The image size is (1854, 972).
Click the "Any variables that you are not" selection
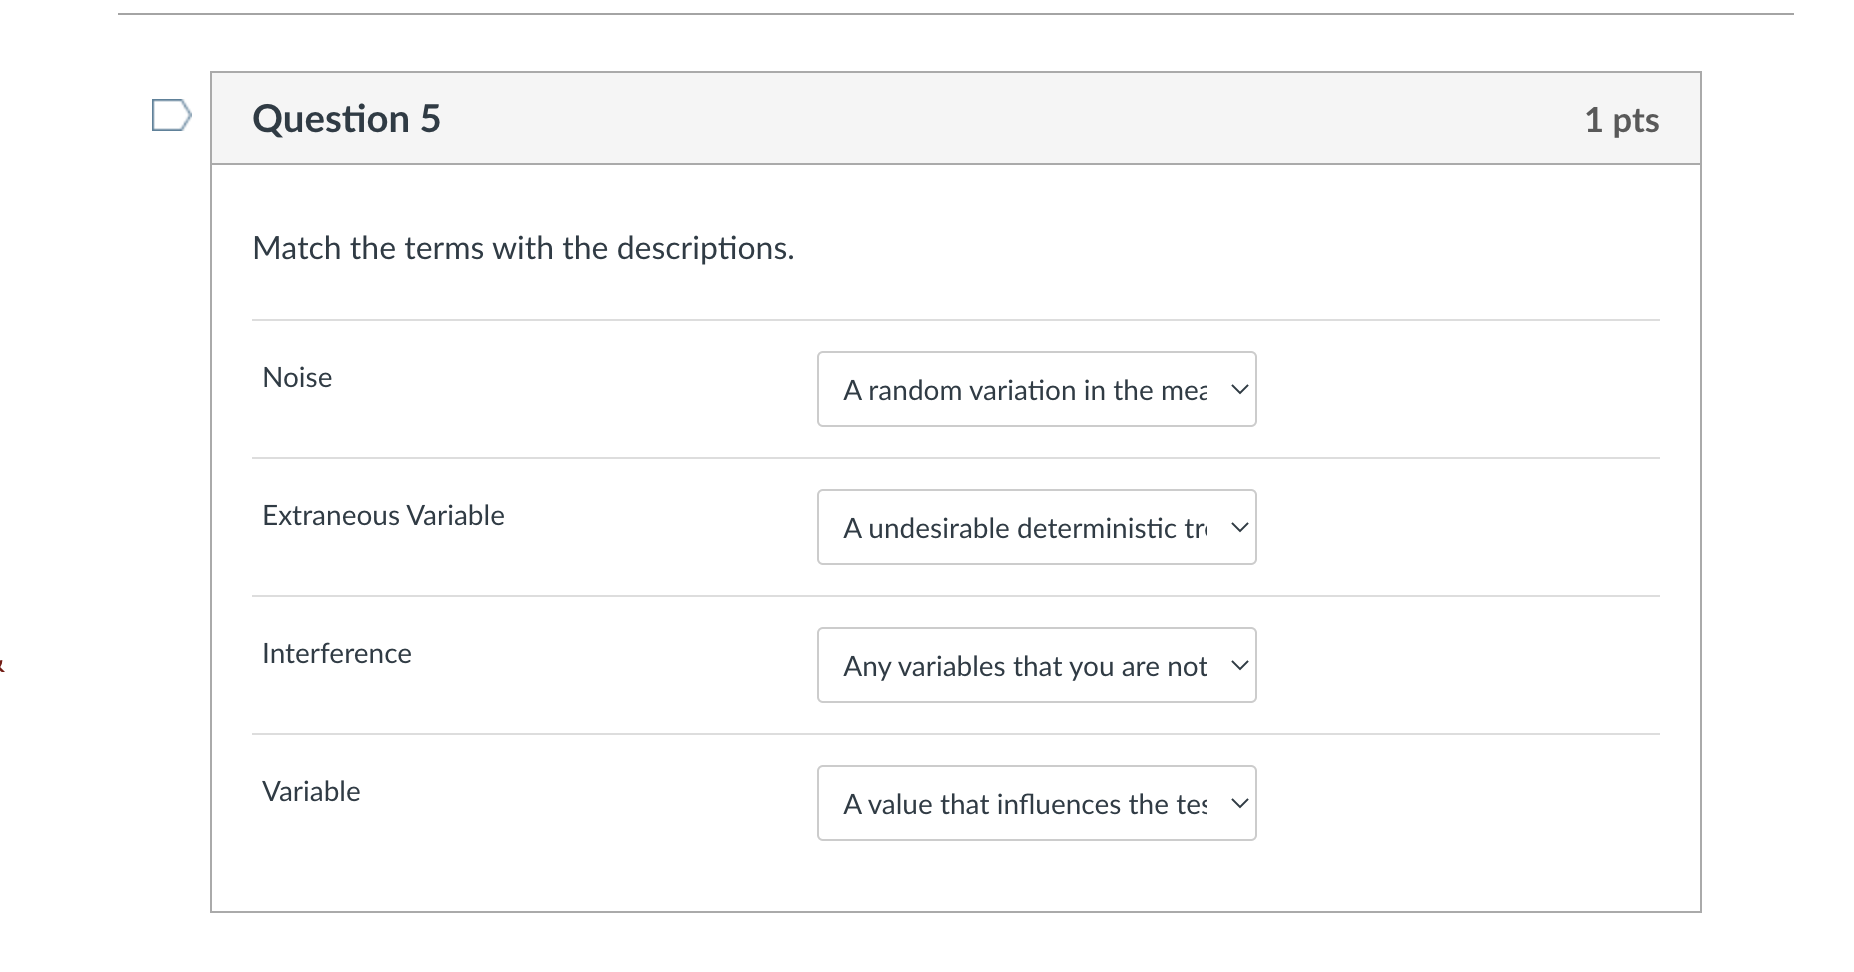point(1024,666)
